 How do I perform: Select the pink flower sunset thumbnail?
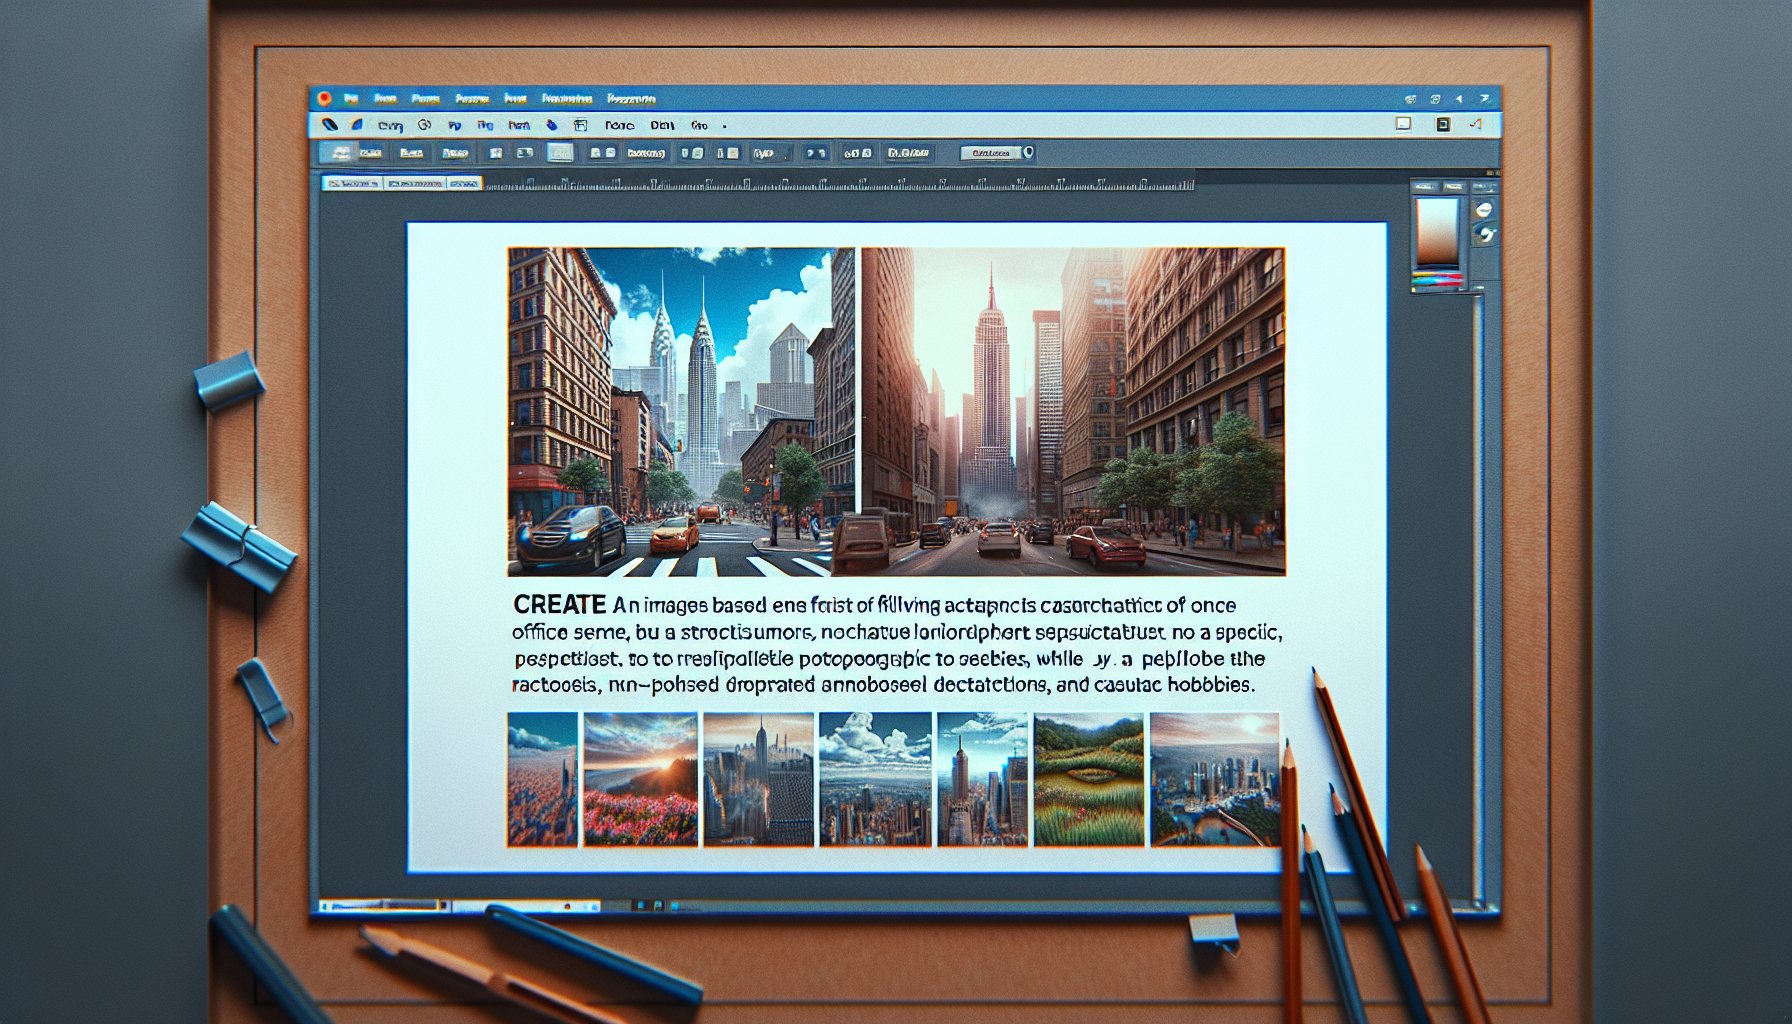click(640, 779)
